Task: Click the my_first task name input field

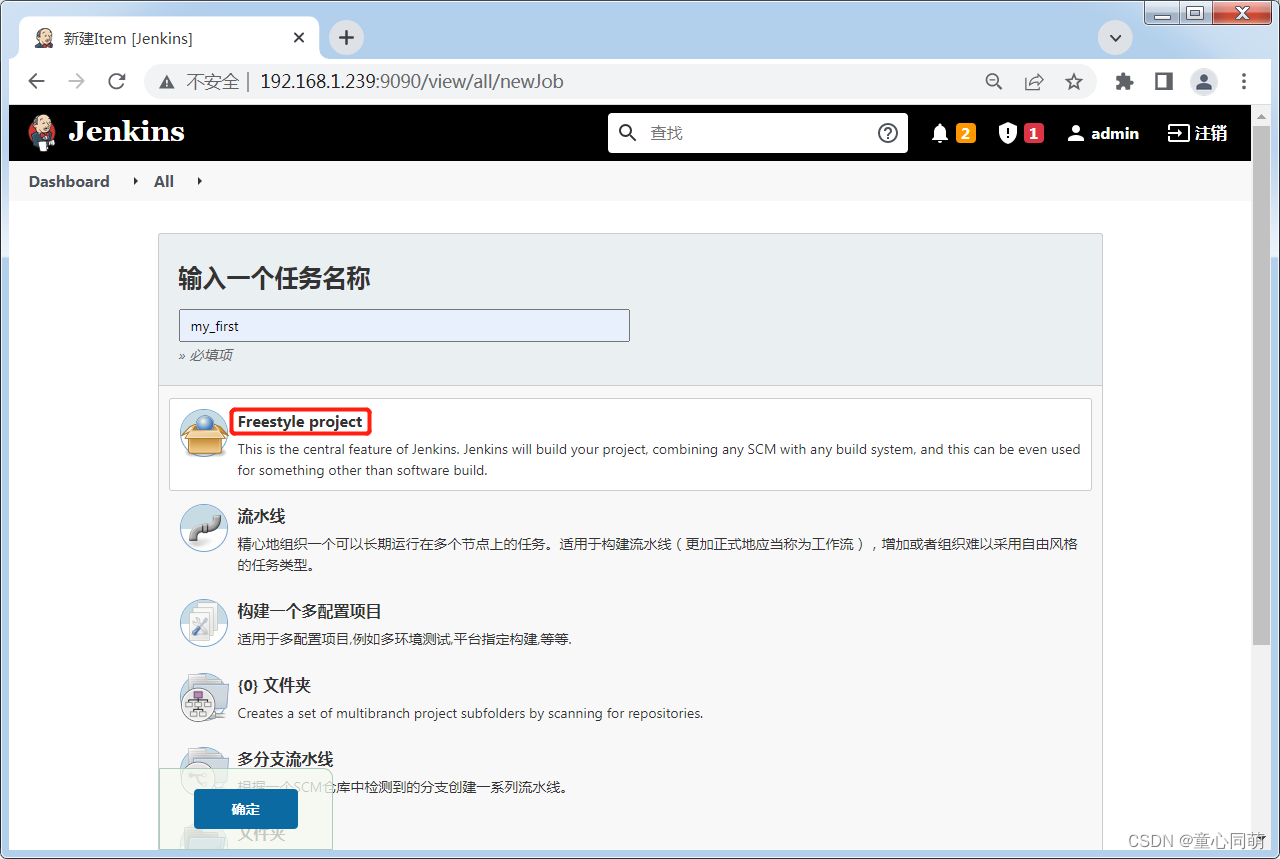Action: pos(404,325)
